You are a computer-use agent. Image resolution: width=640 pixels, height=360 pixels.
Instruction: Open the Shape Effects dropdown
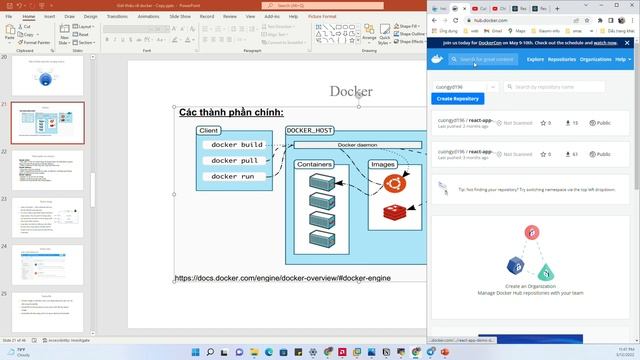click(409, 42)
